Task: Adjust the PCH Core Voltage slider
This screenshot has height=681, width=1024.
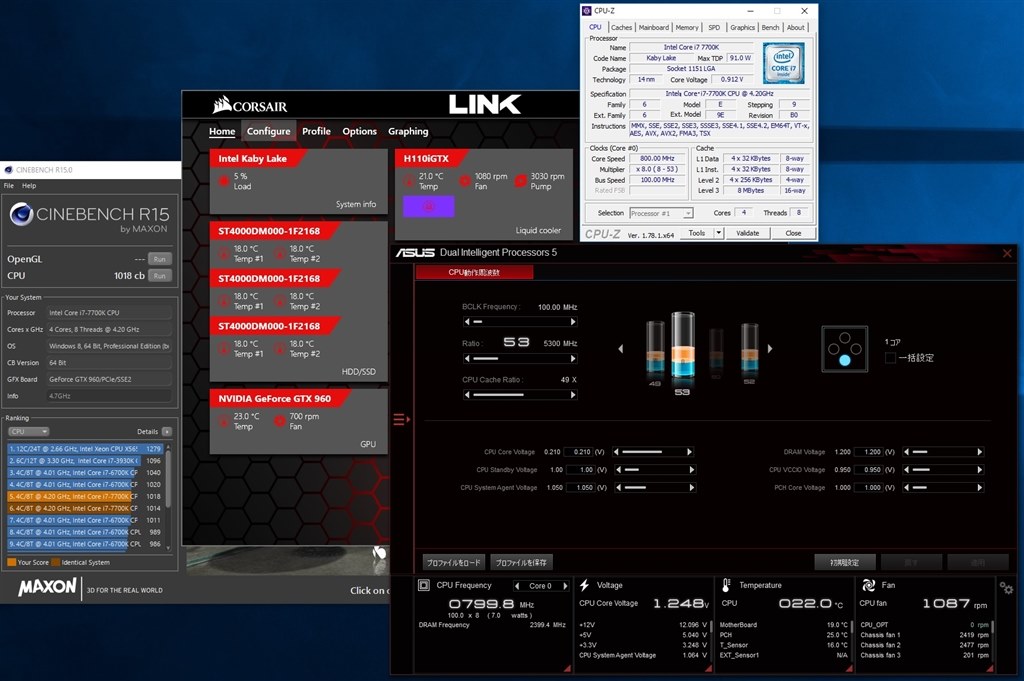Action: point(943,488)
